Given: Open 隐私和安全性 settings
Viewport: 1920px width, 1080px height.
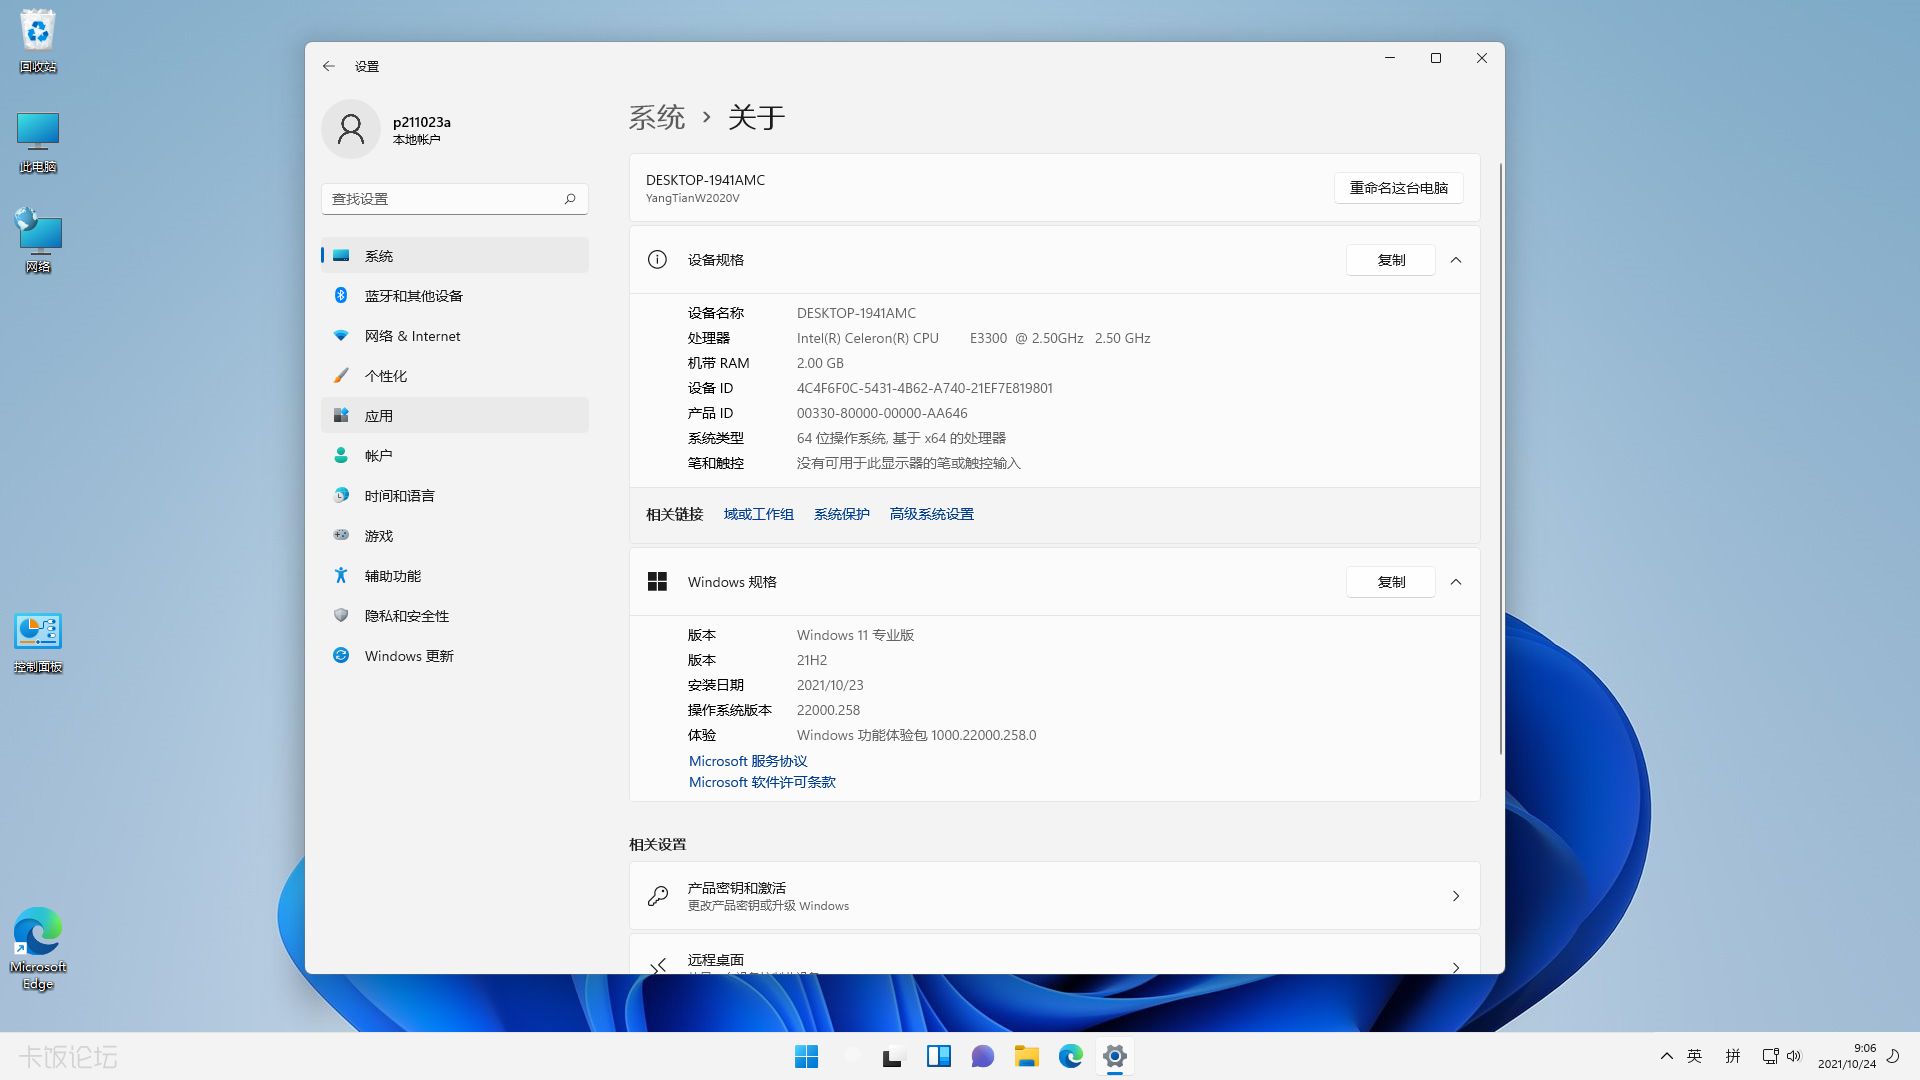Looking at the screenshot, I should pyautogui.click(x=455, y=616).
